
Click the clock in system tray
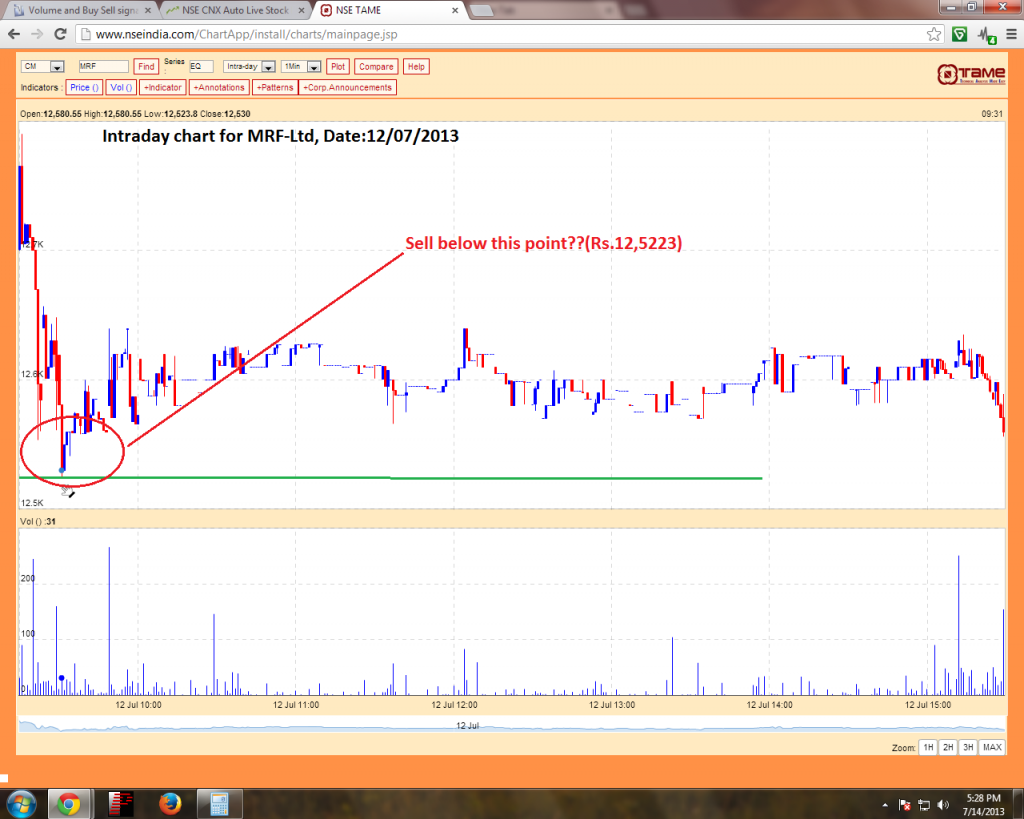984,805
